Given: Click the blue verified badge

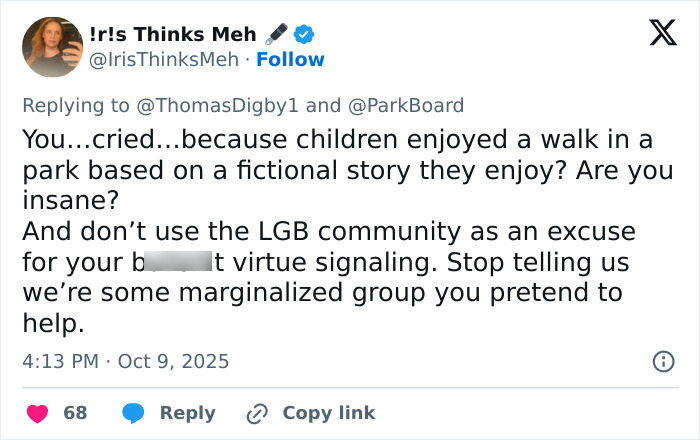Looking at the screenshot, I should pos(304,35).
